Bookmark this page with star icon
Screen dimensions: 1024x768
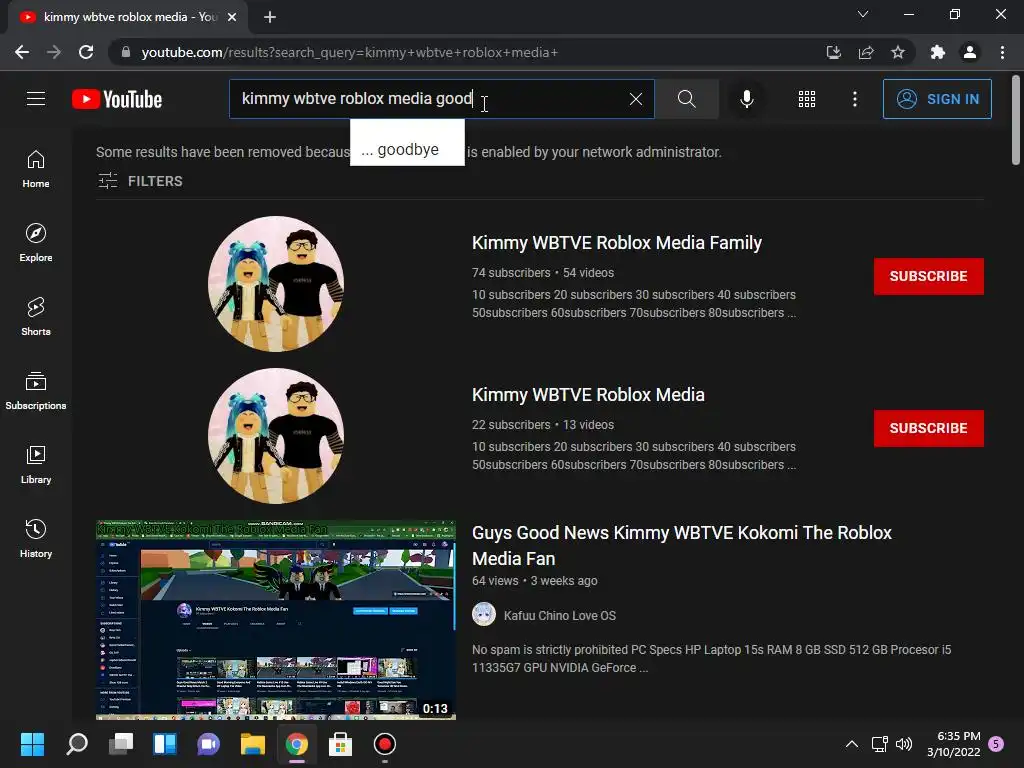pyautogui.click(x=898, y=52)
